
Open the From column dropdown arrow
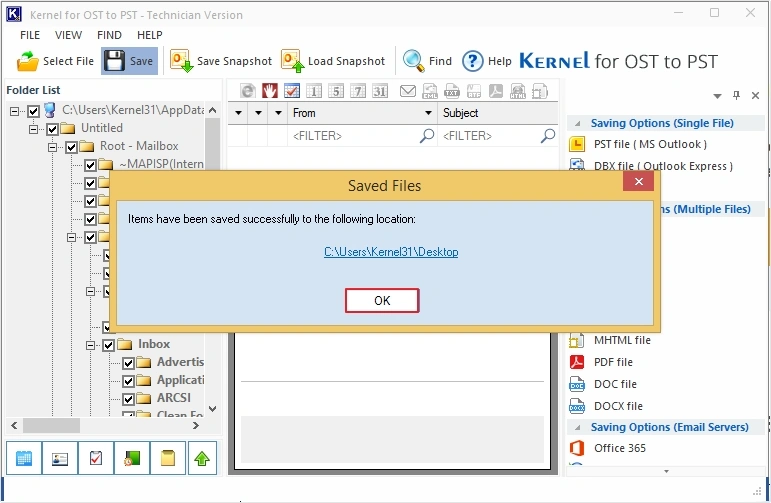428,113
